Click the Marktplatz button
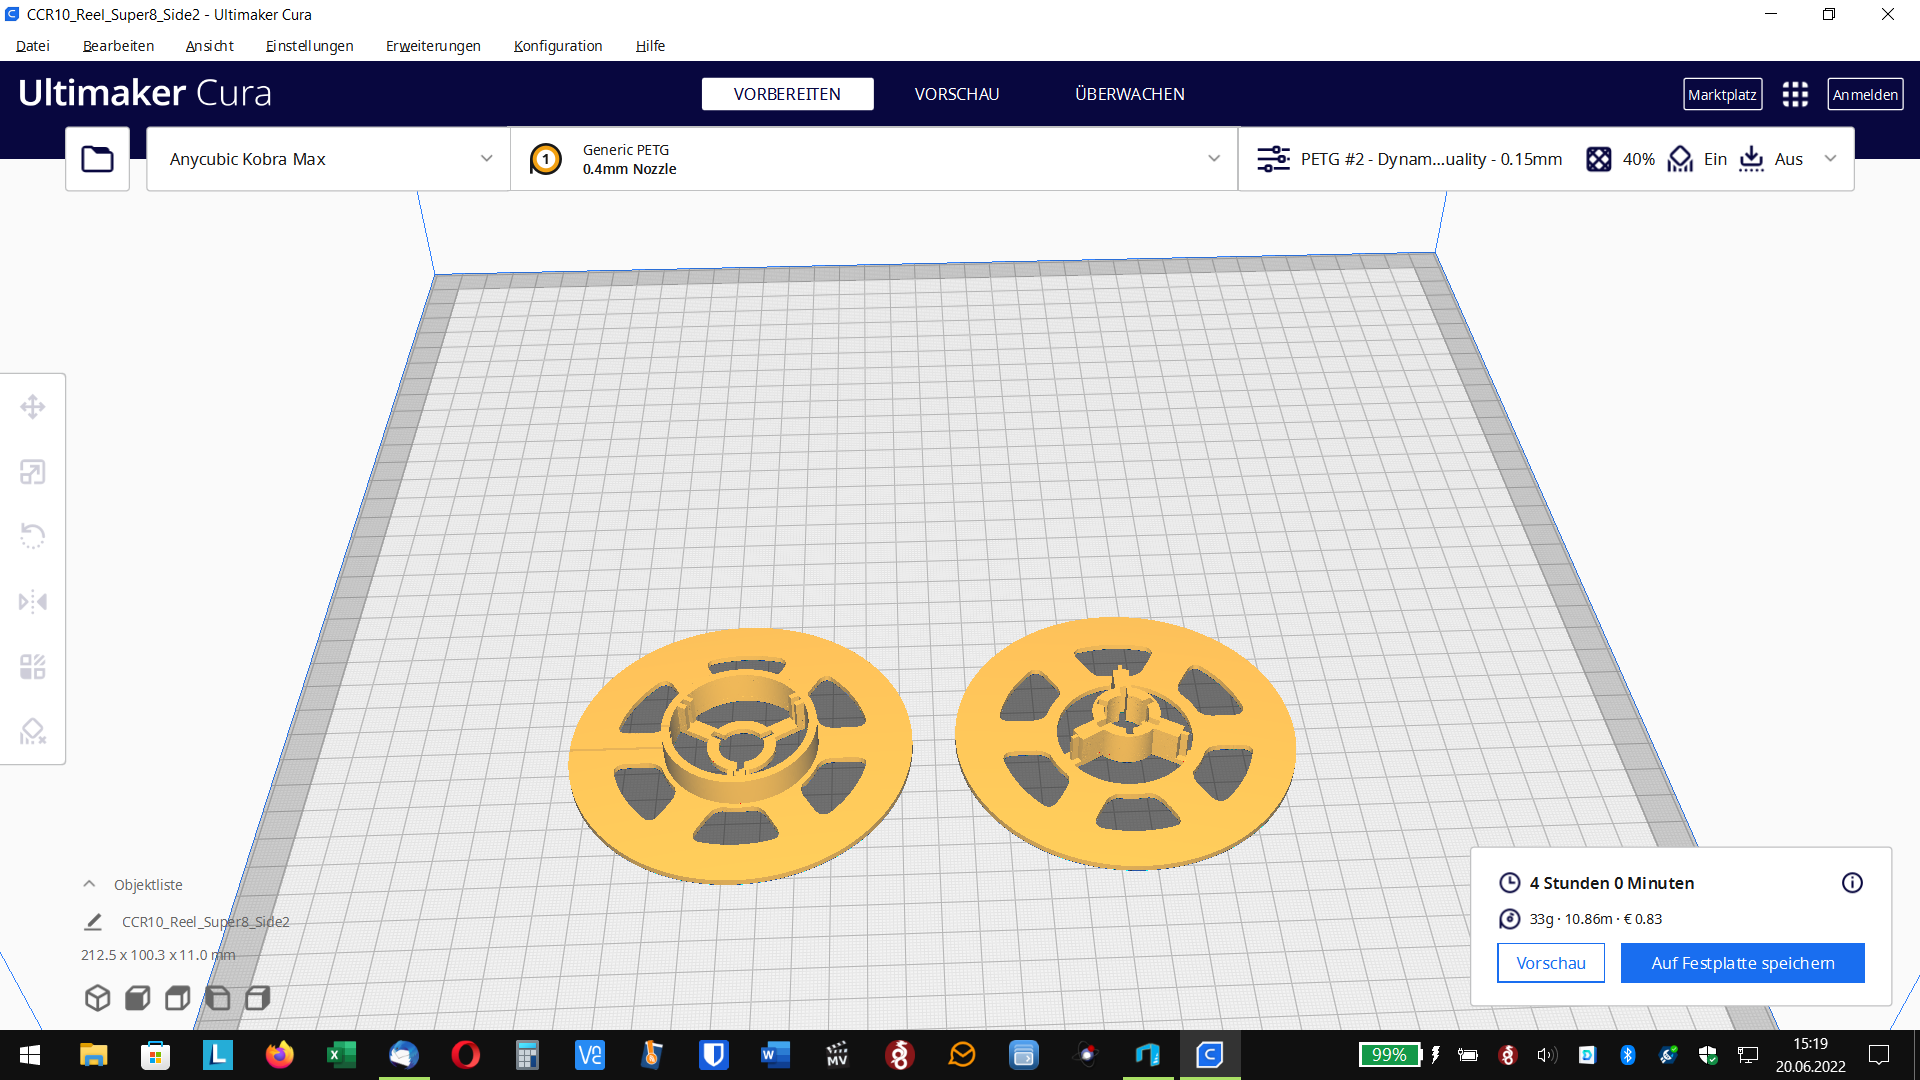This screenshot has height=1080, width=1920. 1722,94
